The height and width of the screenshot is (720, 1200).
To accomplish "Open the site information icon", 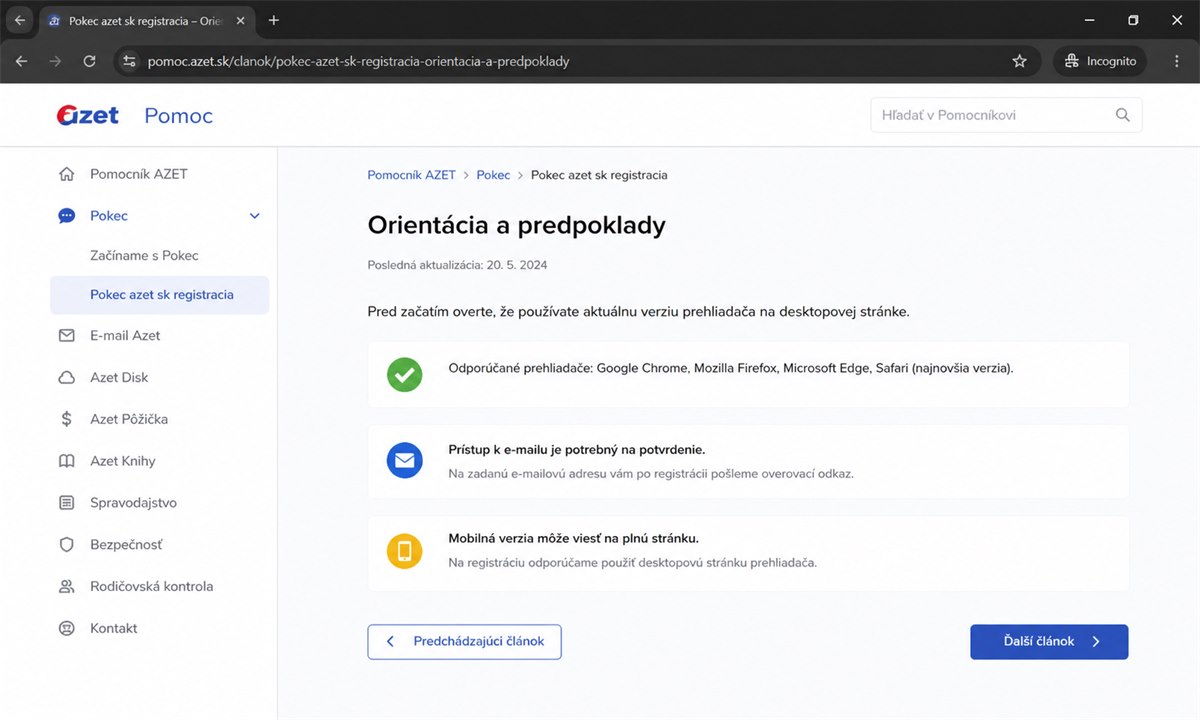I will [128, 61].
